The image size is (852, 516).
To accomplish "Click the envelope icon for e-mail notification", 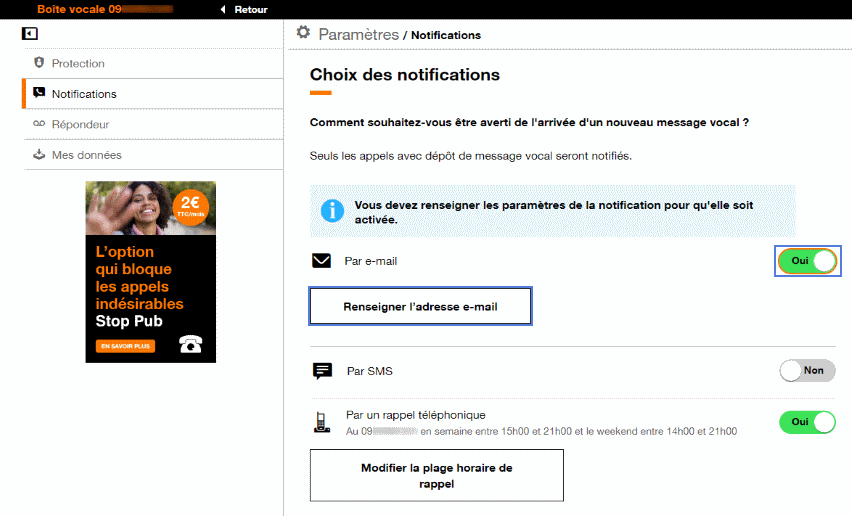I will [321, 261].
